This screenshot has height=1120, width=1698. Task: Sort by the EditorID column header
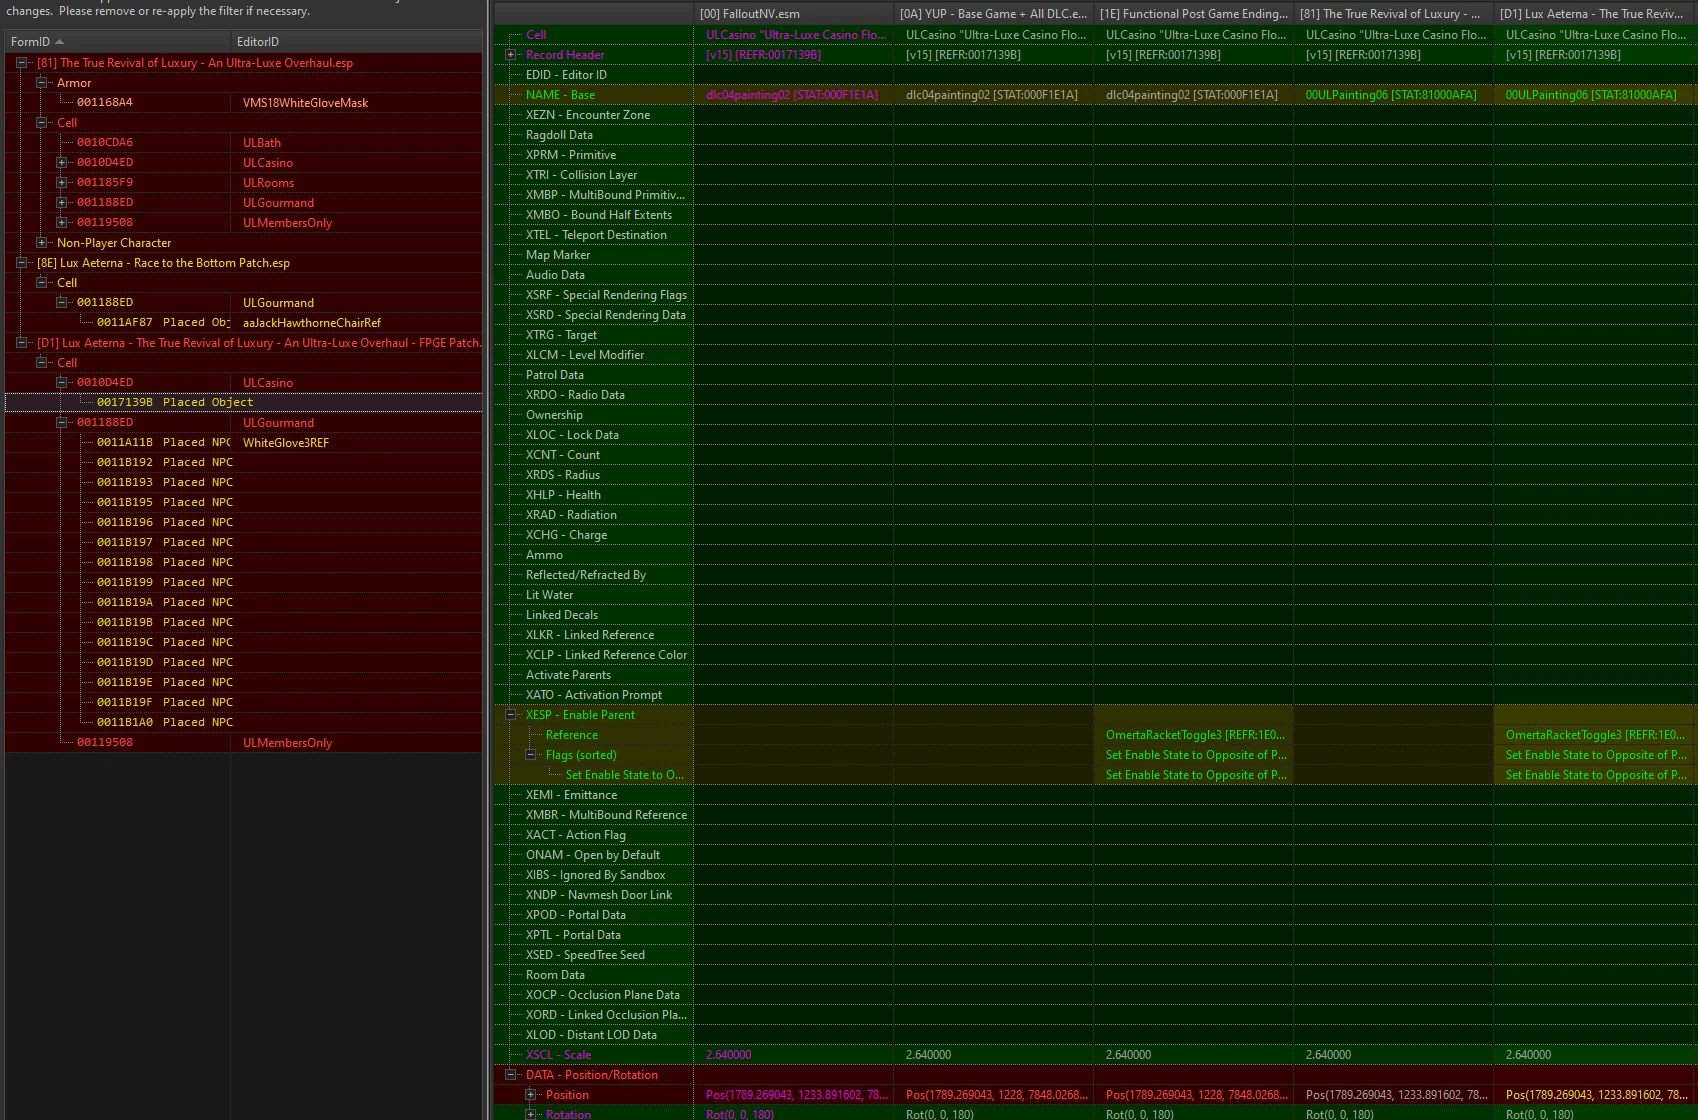[x=357, y=42]
